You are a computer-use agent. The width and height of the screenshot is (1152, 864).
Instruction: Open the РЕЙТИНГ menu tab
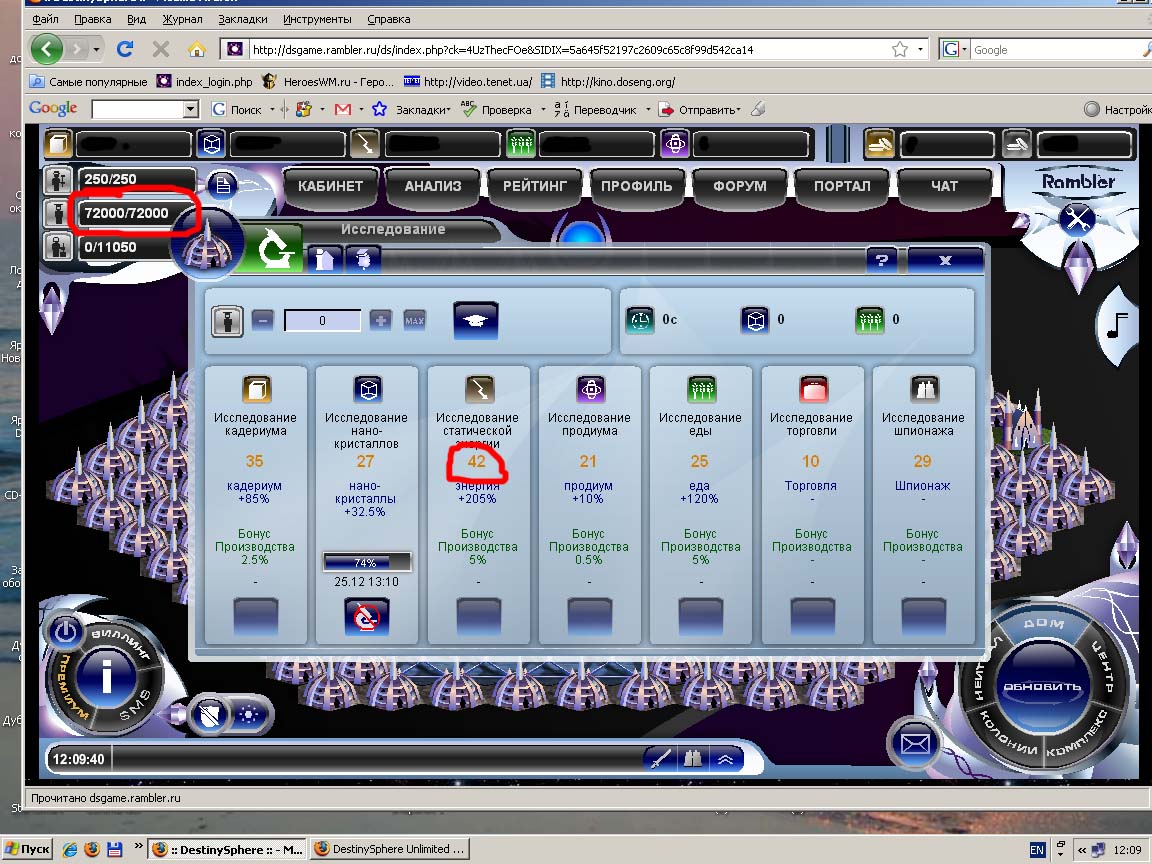click(x=535, y=186)
